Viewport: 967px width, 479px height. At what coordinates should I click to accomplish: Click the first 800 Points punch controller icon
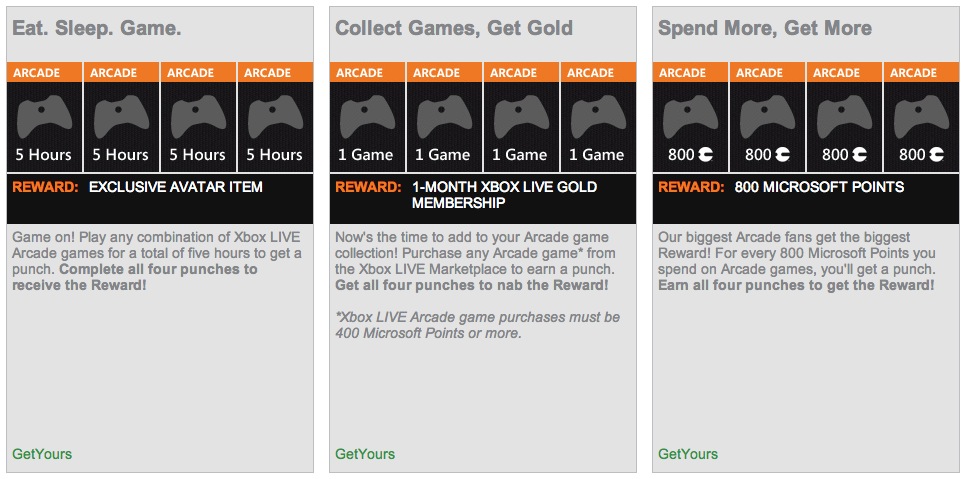(x=690, y=116)
